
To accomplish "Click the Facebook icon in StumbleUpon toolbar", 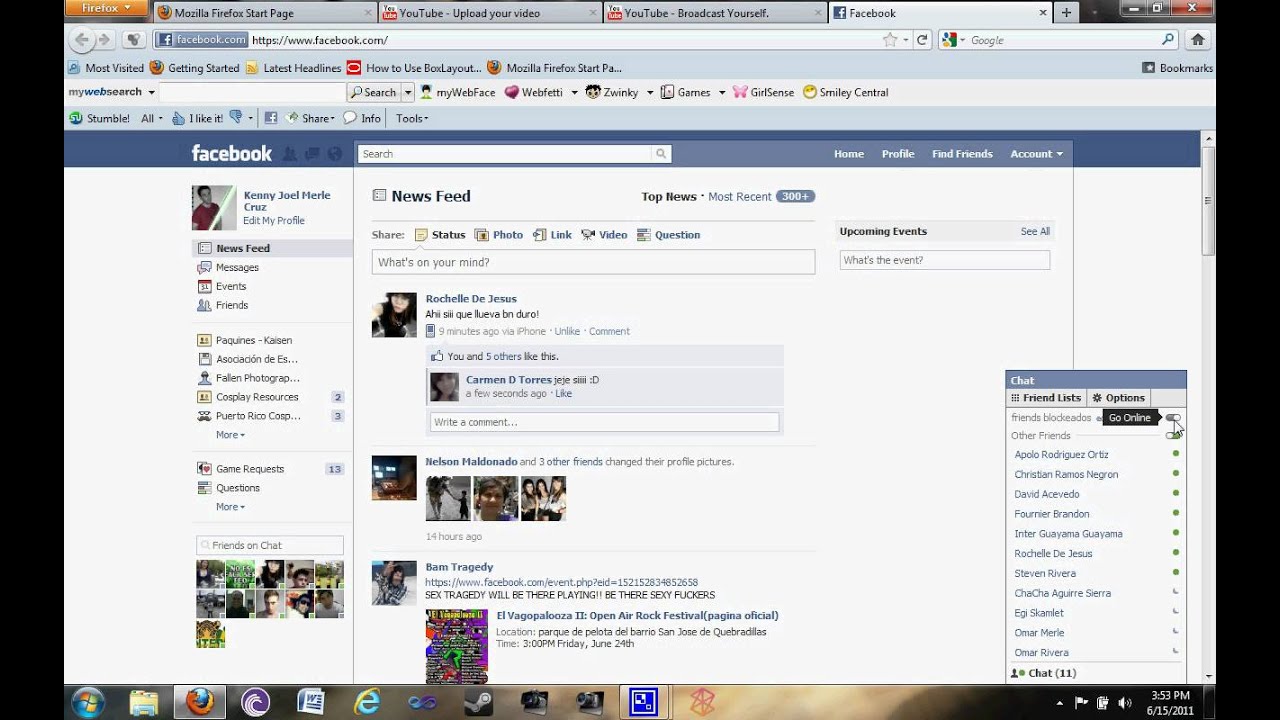I will [x=270, y=118].
